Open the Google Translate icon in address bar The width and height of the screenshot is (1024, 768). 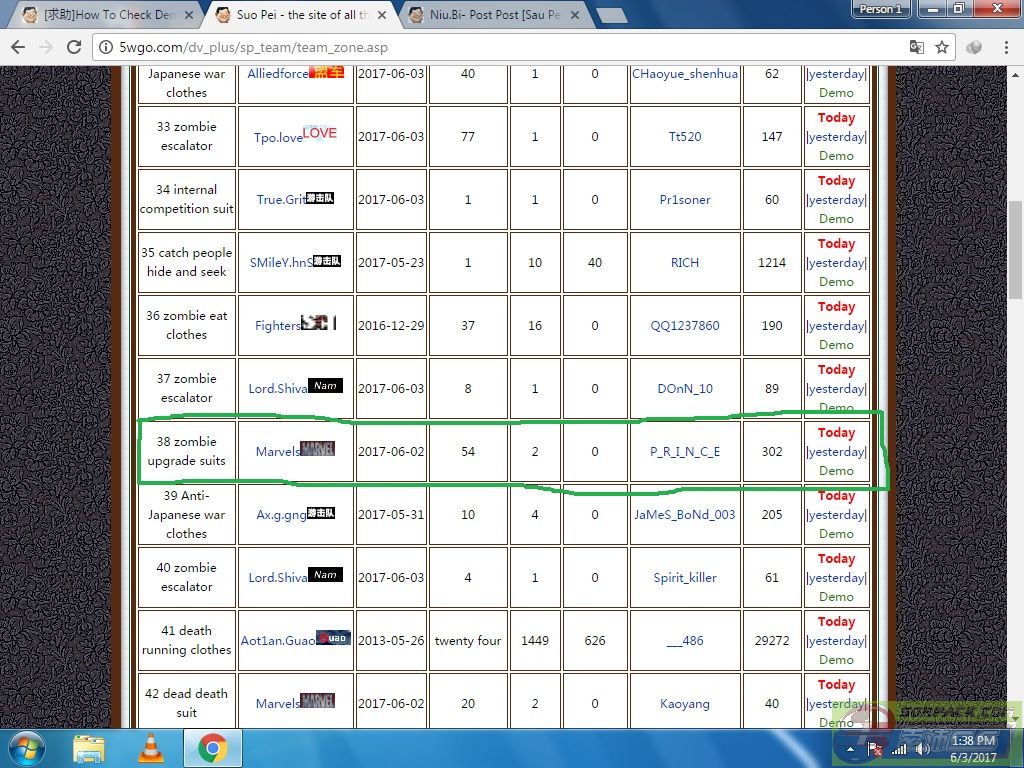pos(916,47)
